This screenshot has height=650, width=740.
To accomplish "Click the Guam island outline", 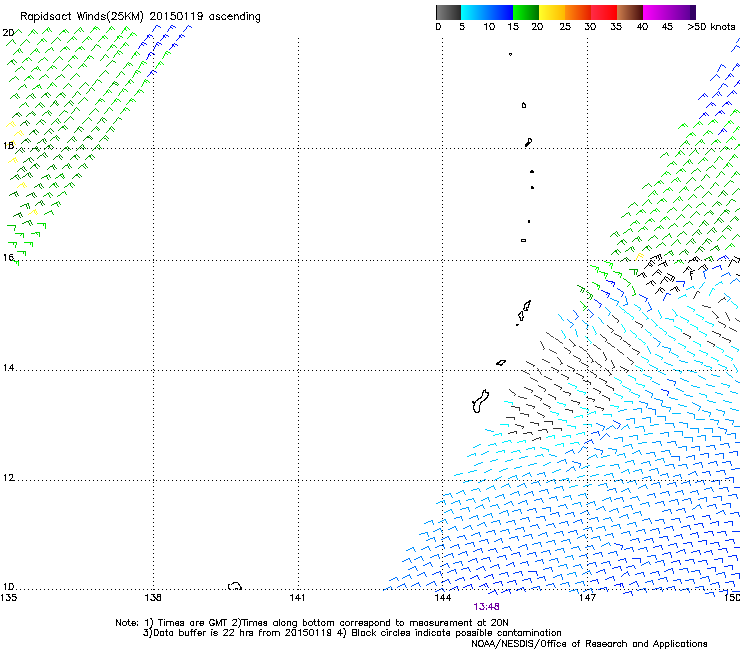I will click(x=480, y=401).
